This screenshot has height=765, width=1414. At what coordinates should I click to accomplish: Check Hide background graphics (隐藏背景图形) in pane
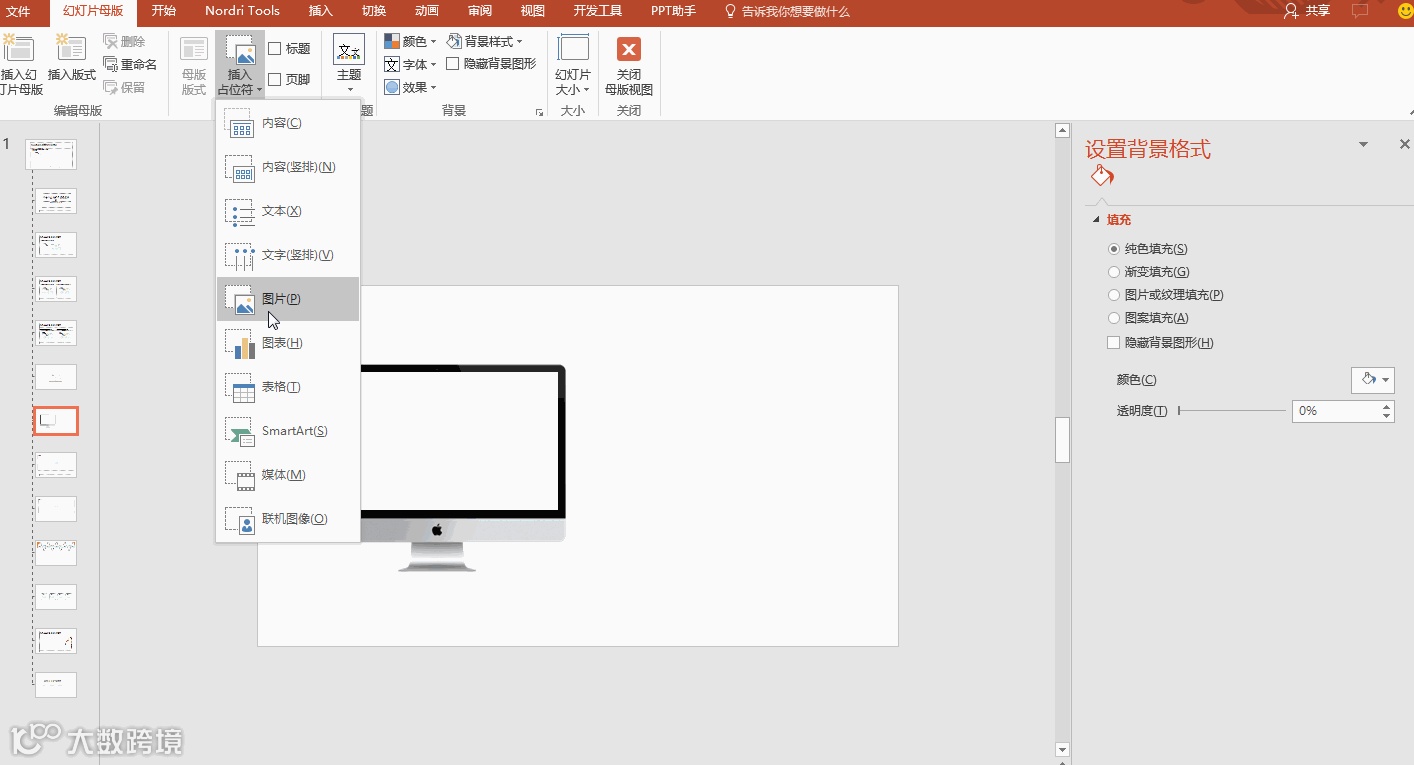coord(1114,343)
